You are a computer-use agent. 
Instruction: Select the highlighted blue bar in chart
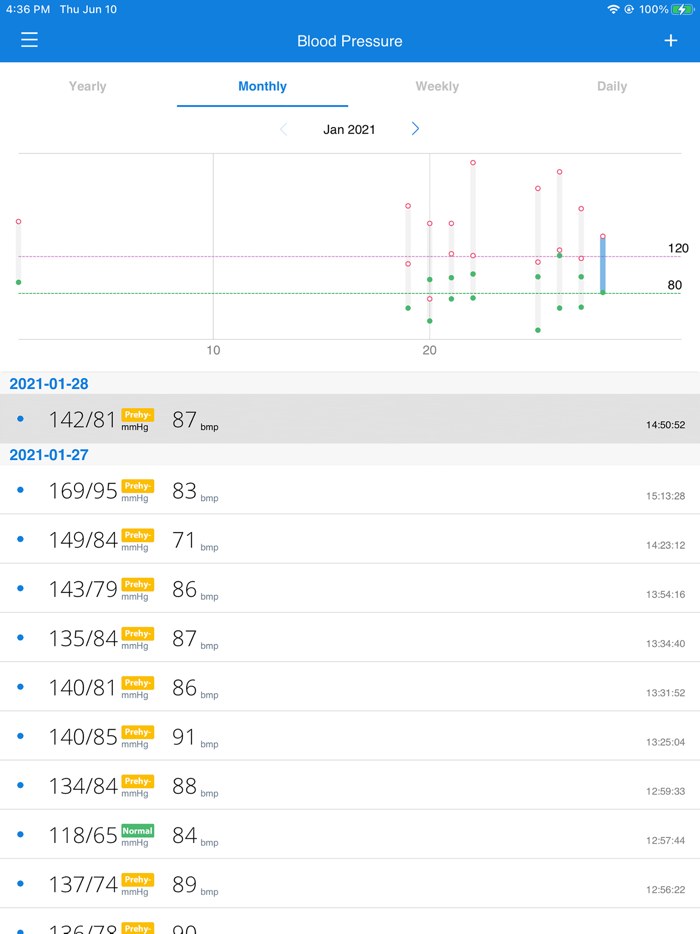tap(603, 265)
